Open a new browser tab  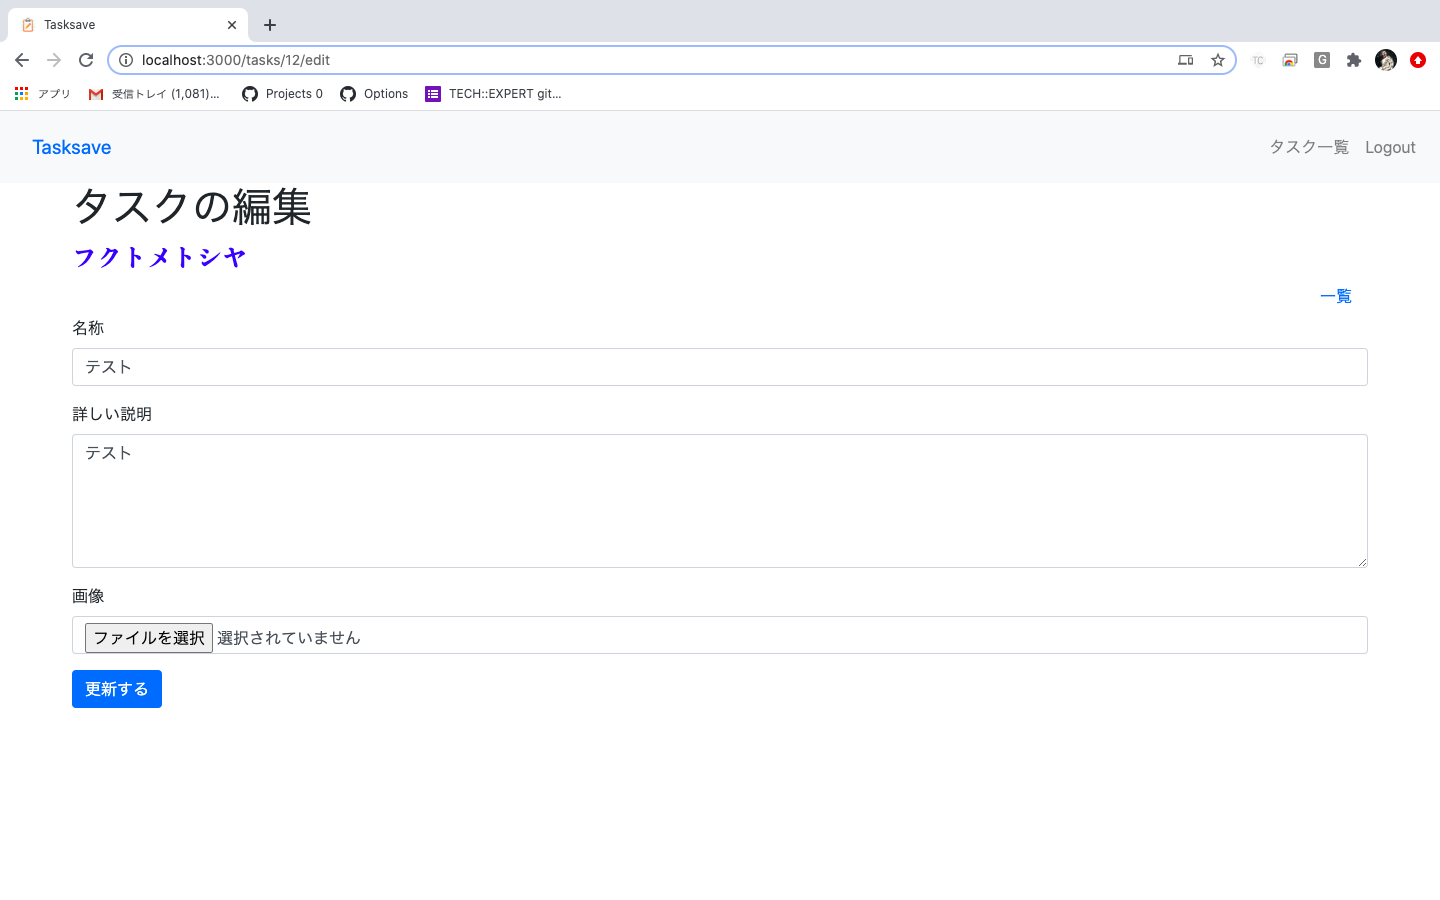point(270,25)
